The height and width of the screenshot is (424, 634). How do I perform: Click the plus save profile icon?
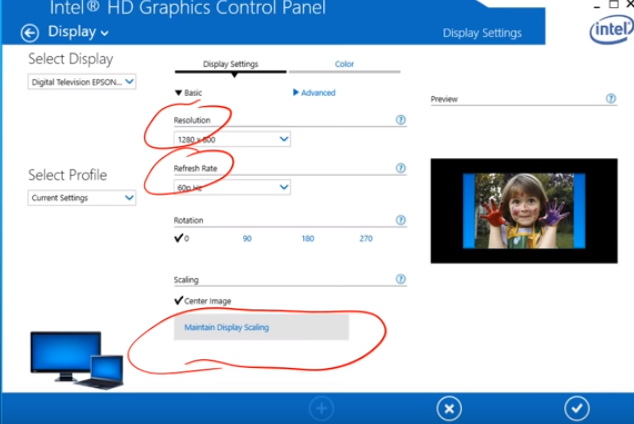point(321,408)
